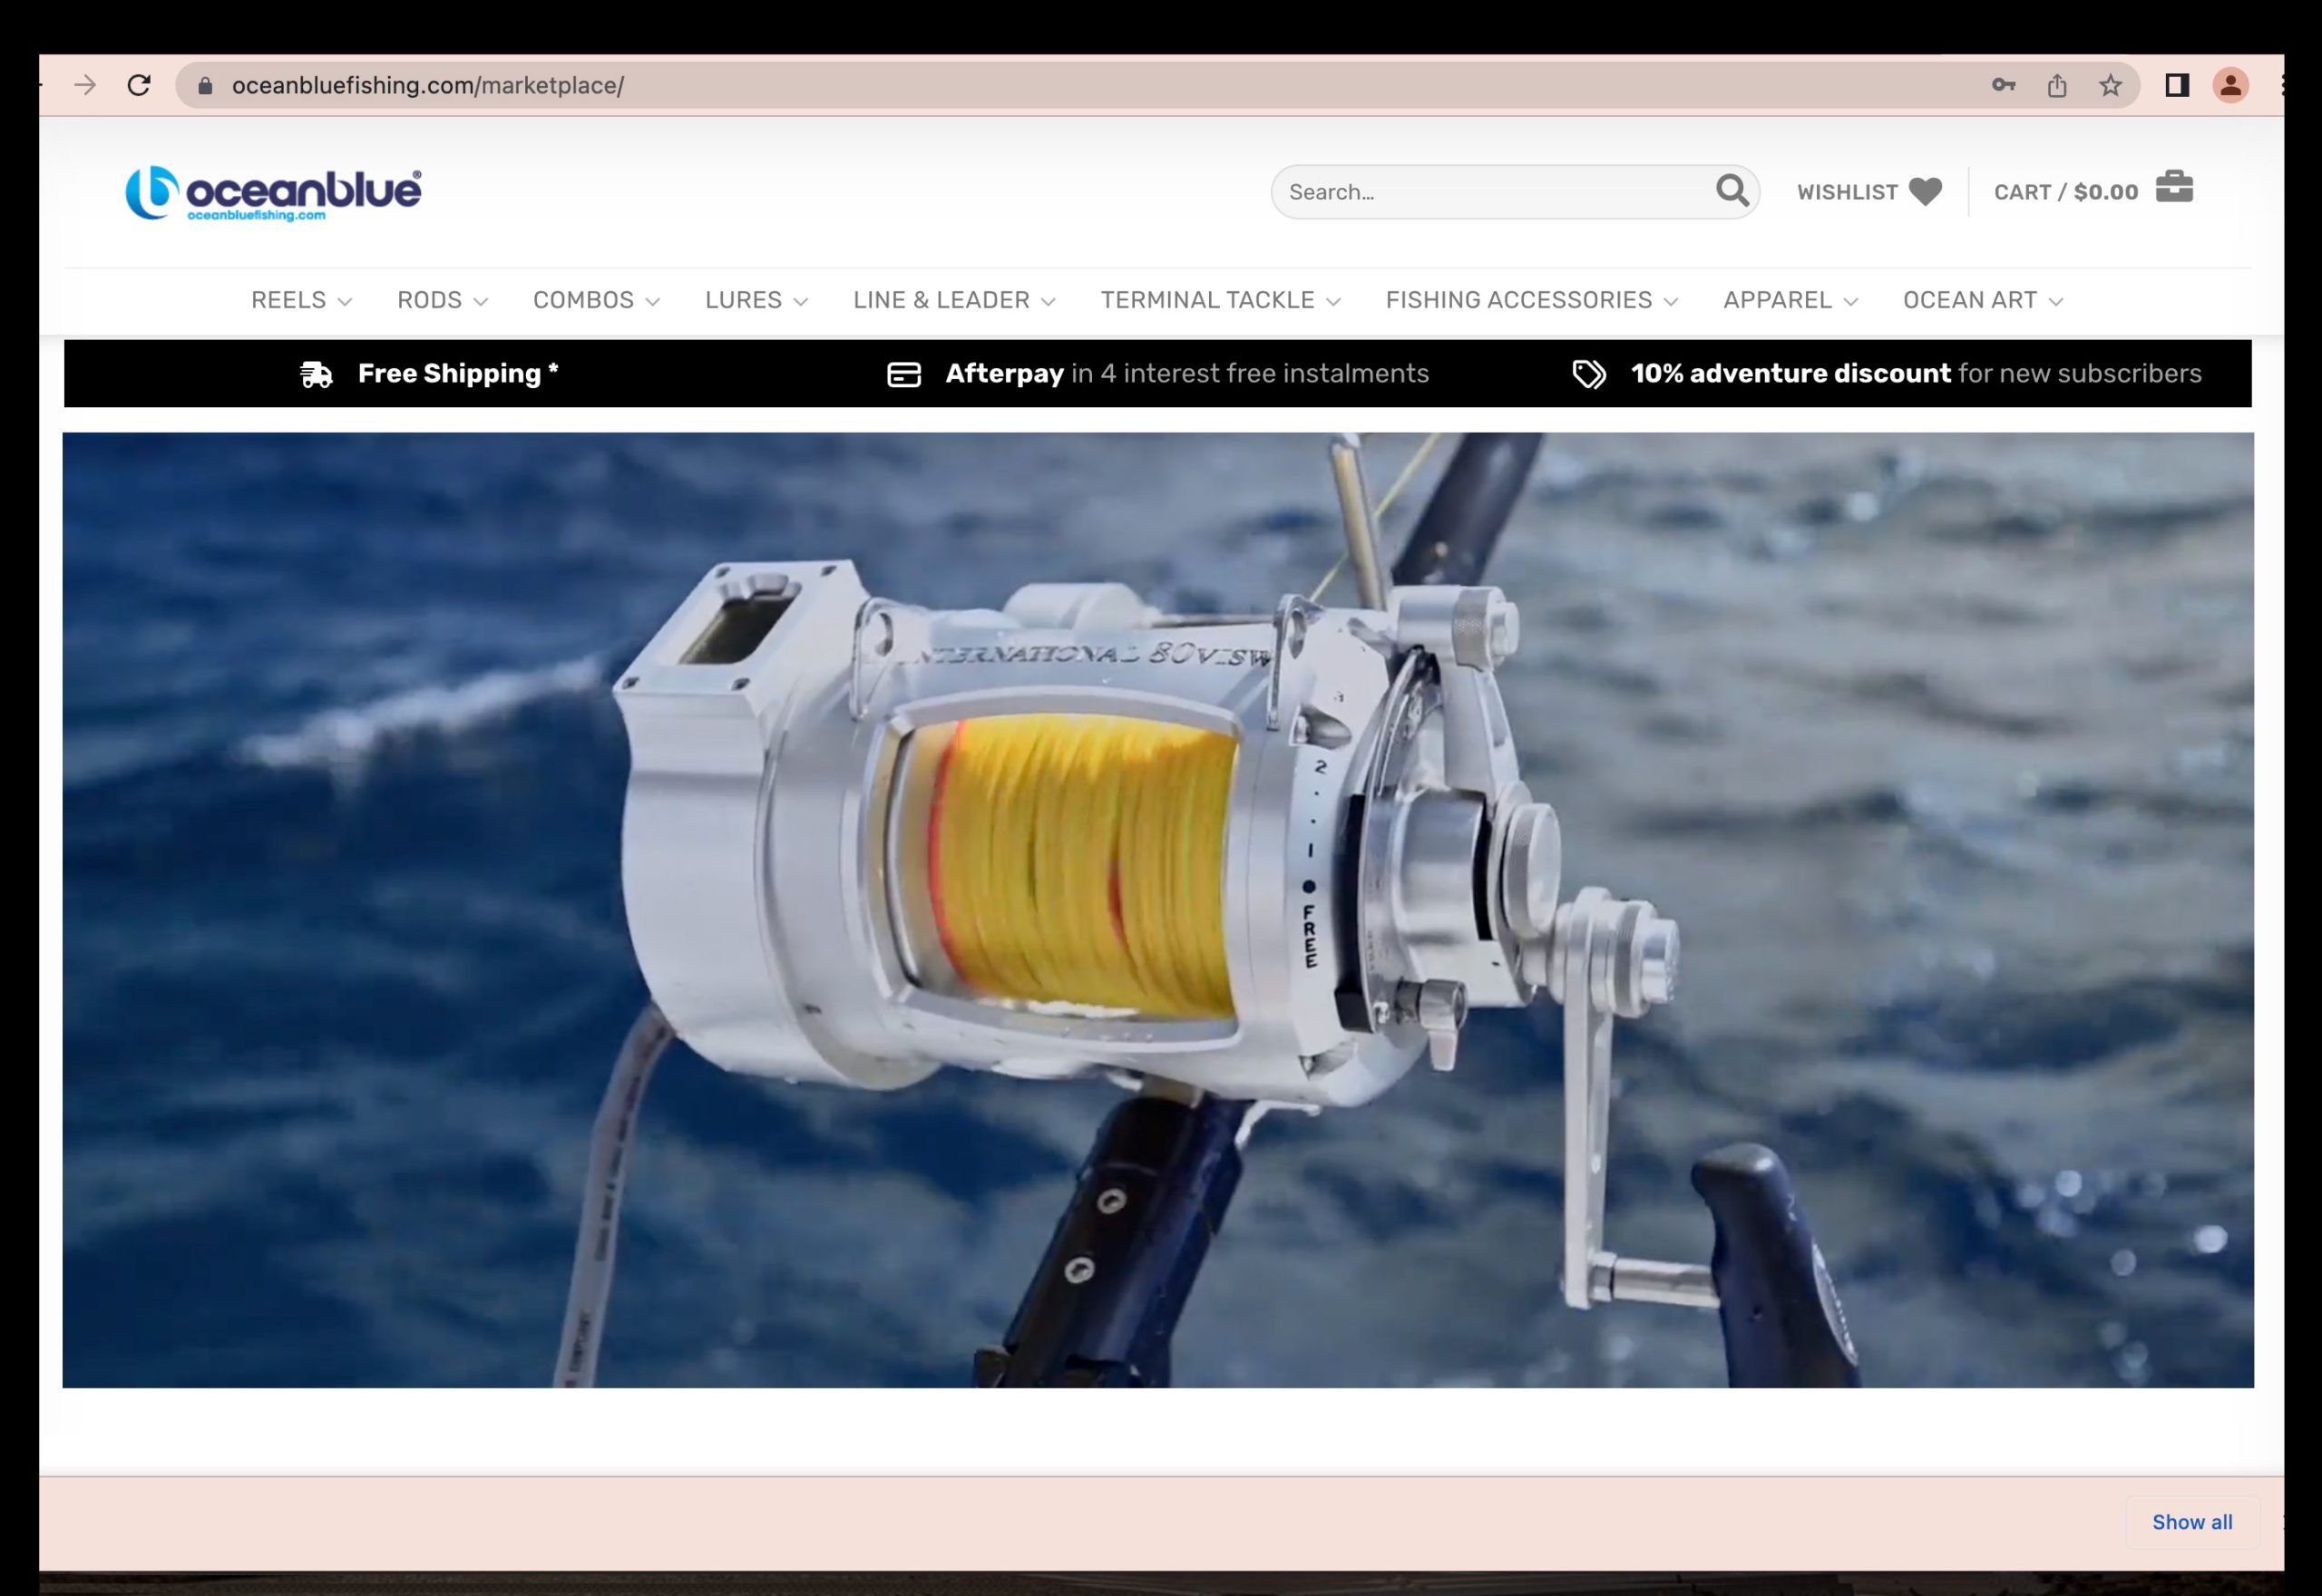2322x1596 pixels.
Task: Click the fishing reel hero video
Action: tap(1157, 909)
